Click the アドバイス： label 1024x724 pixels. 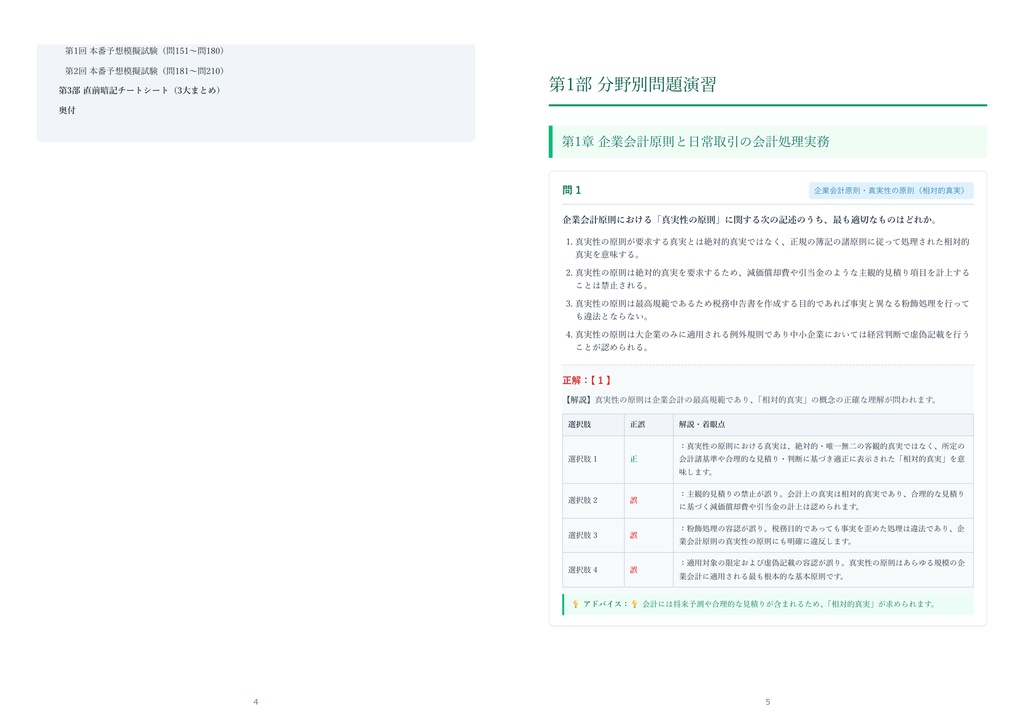pyautogui.click(x=605, y=605)
